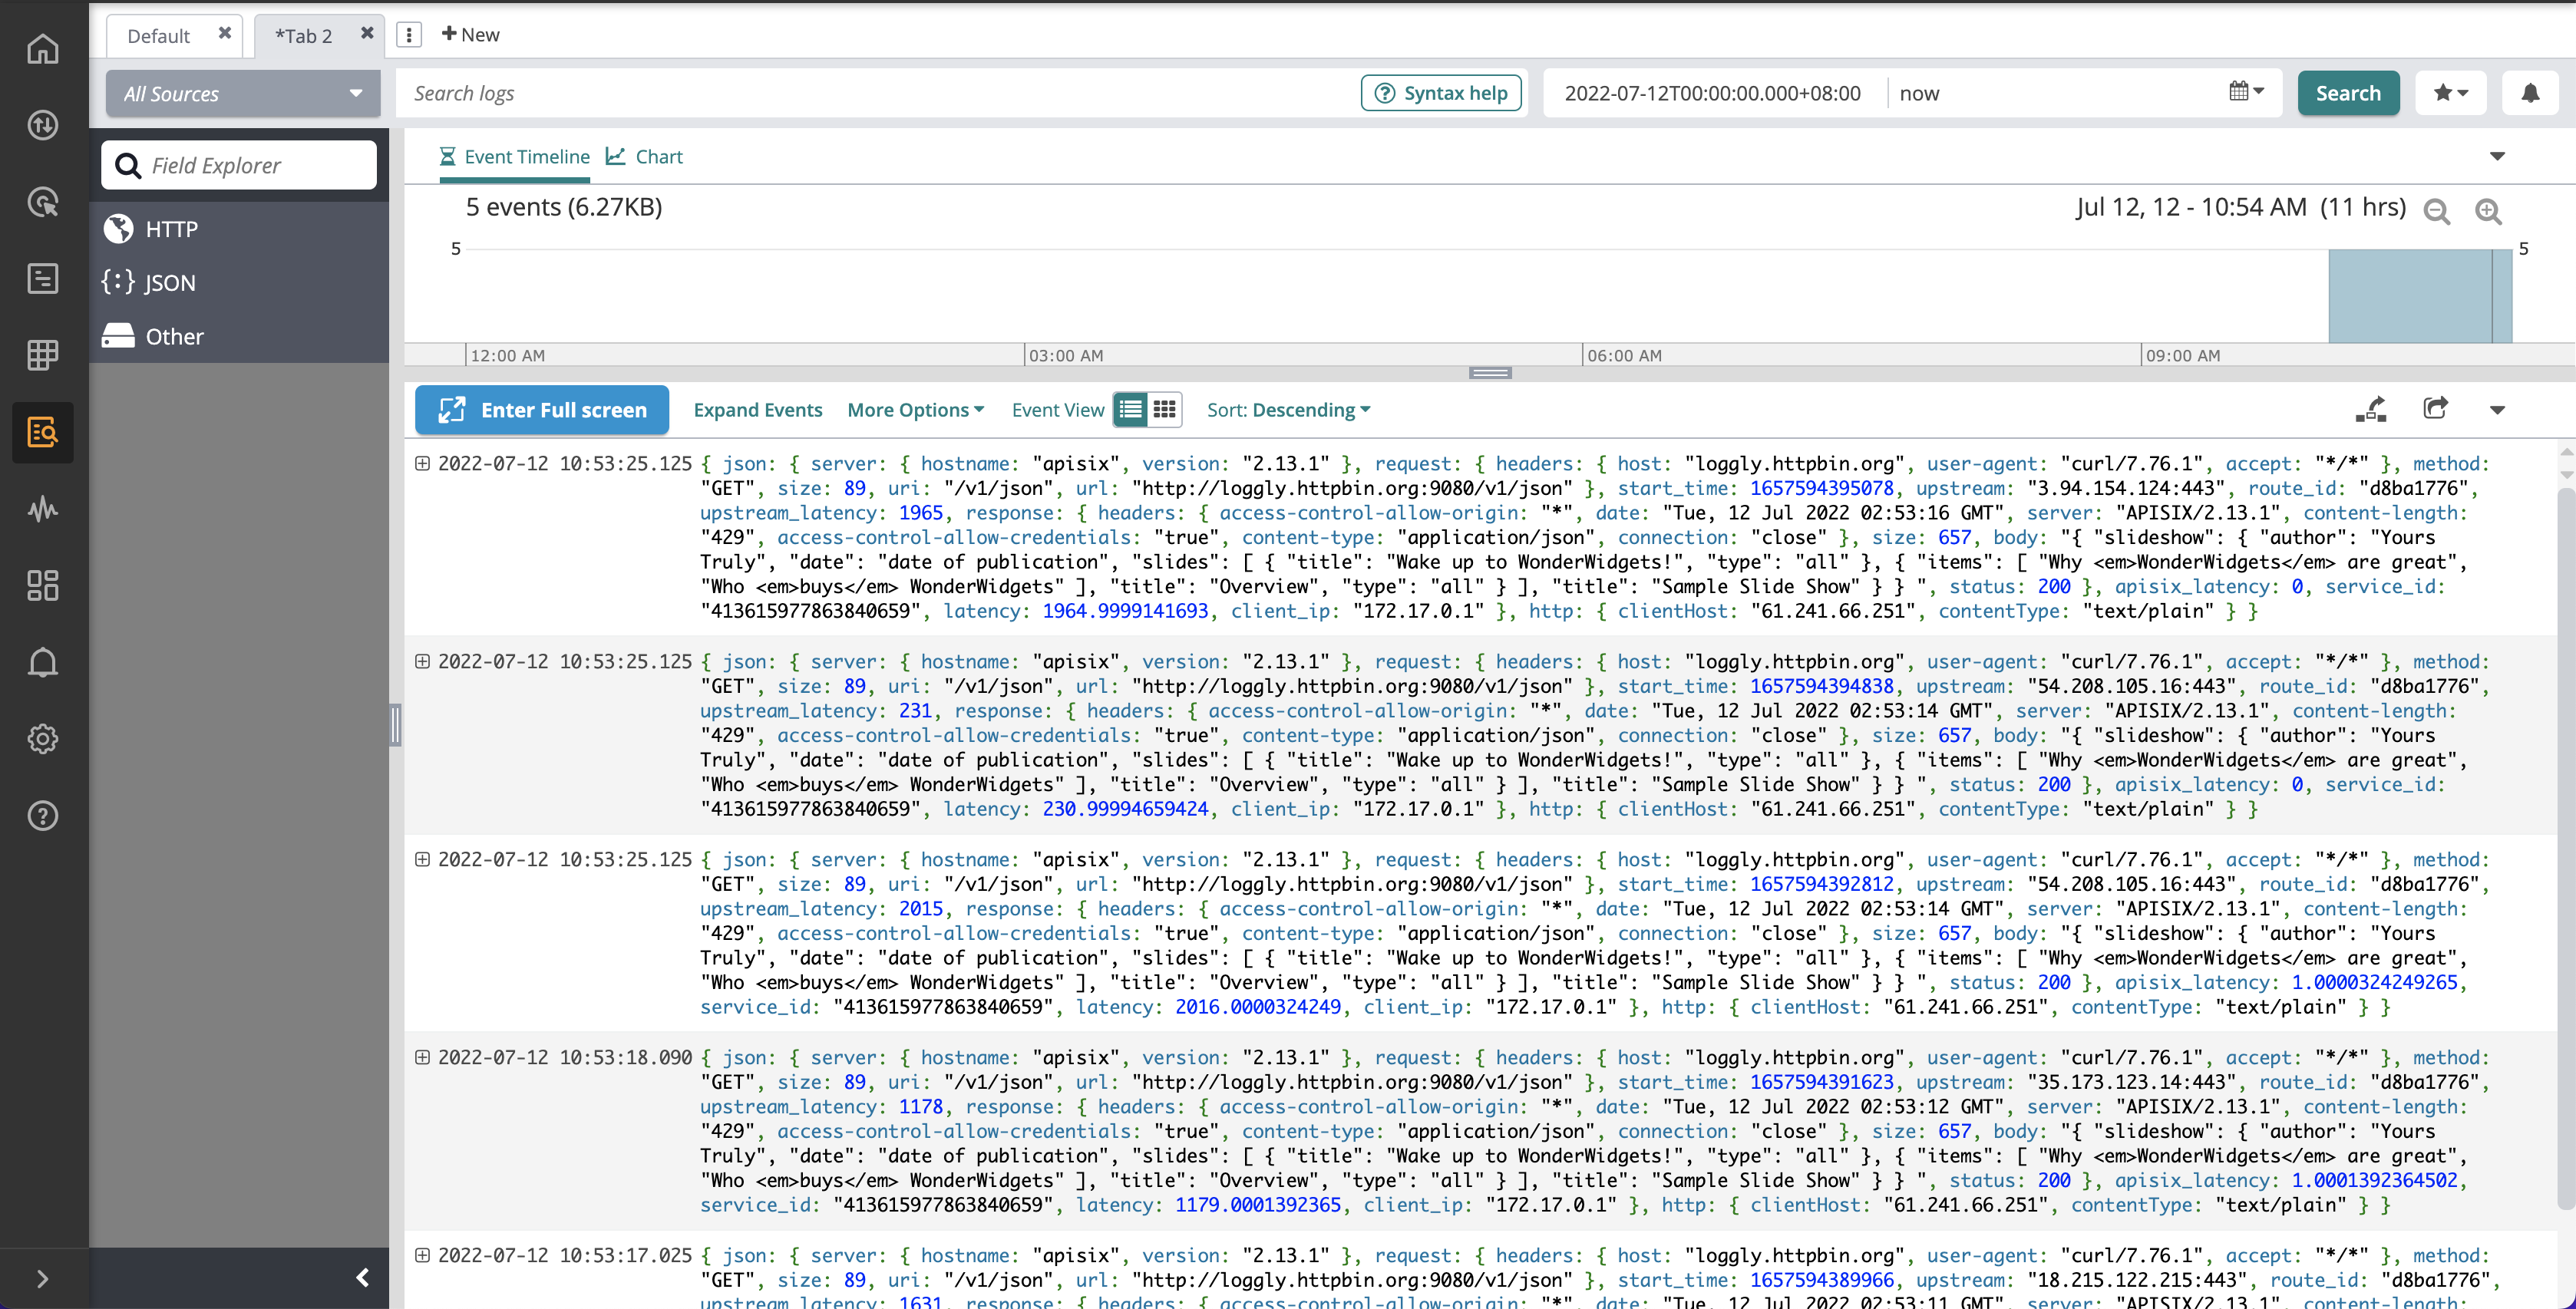
Task: Open the saved searches star dropdown
Action: (2451, 93)
